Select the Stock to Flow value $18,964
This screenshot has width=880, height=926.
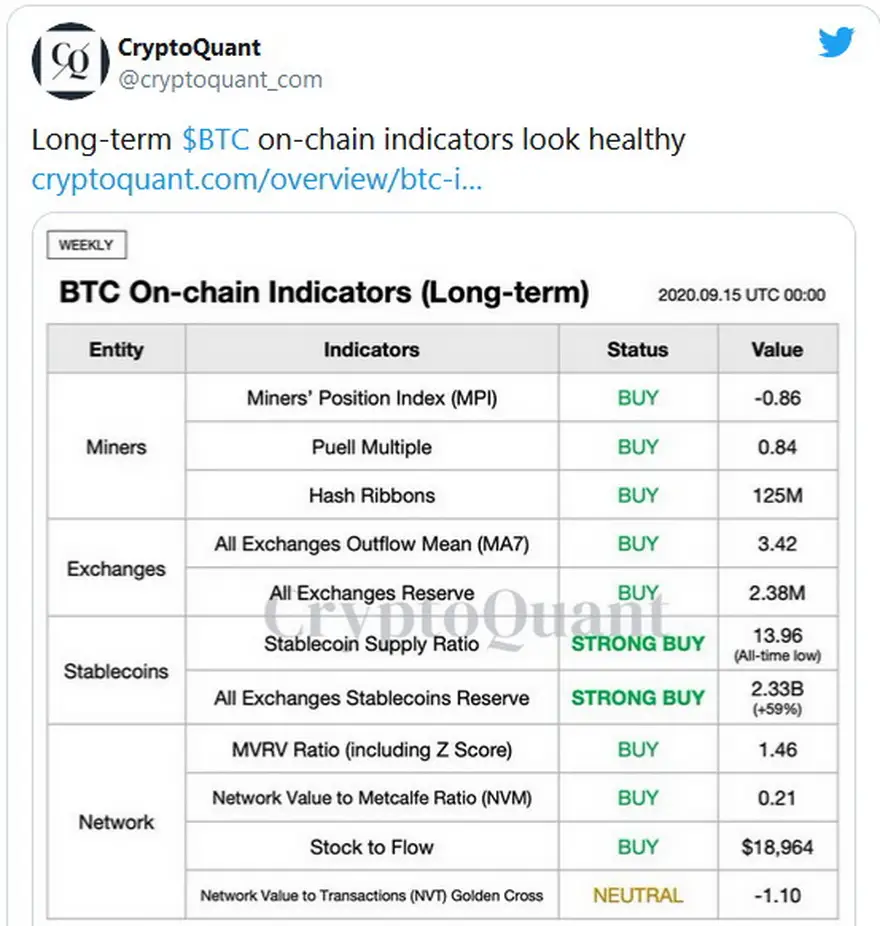pyautogui.click(x=777, y=847)
